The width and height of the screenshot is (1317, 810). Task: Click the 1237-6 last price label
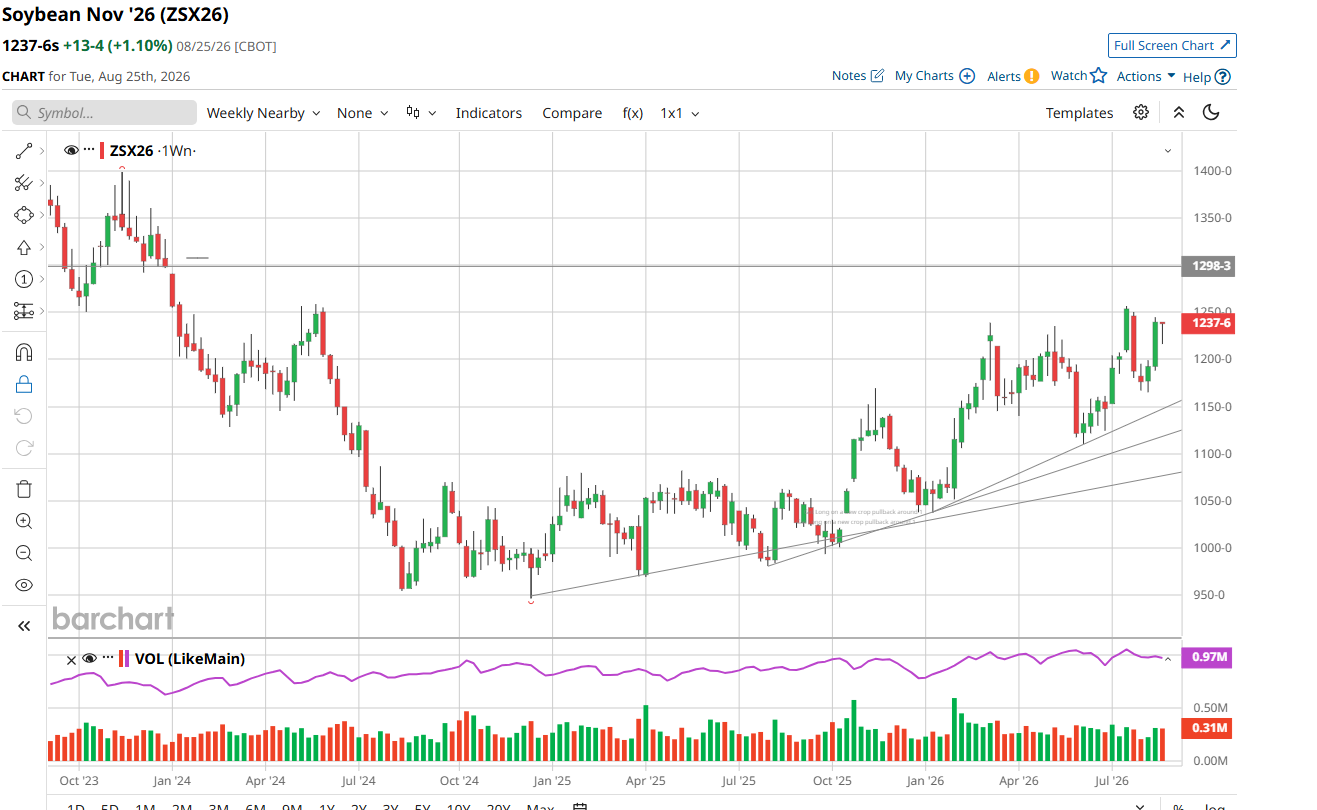1208,322
